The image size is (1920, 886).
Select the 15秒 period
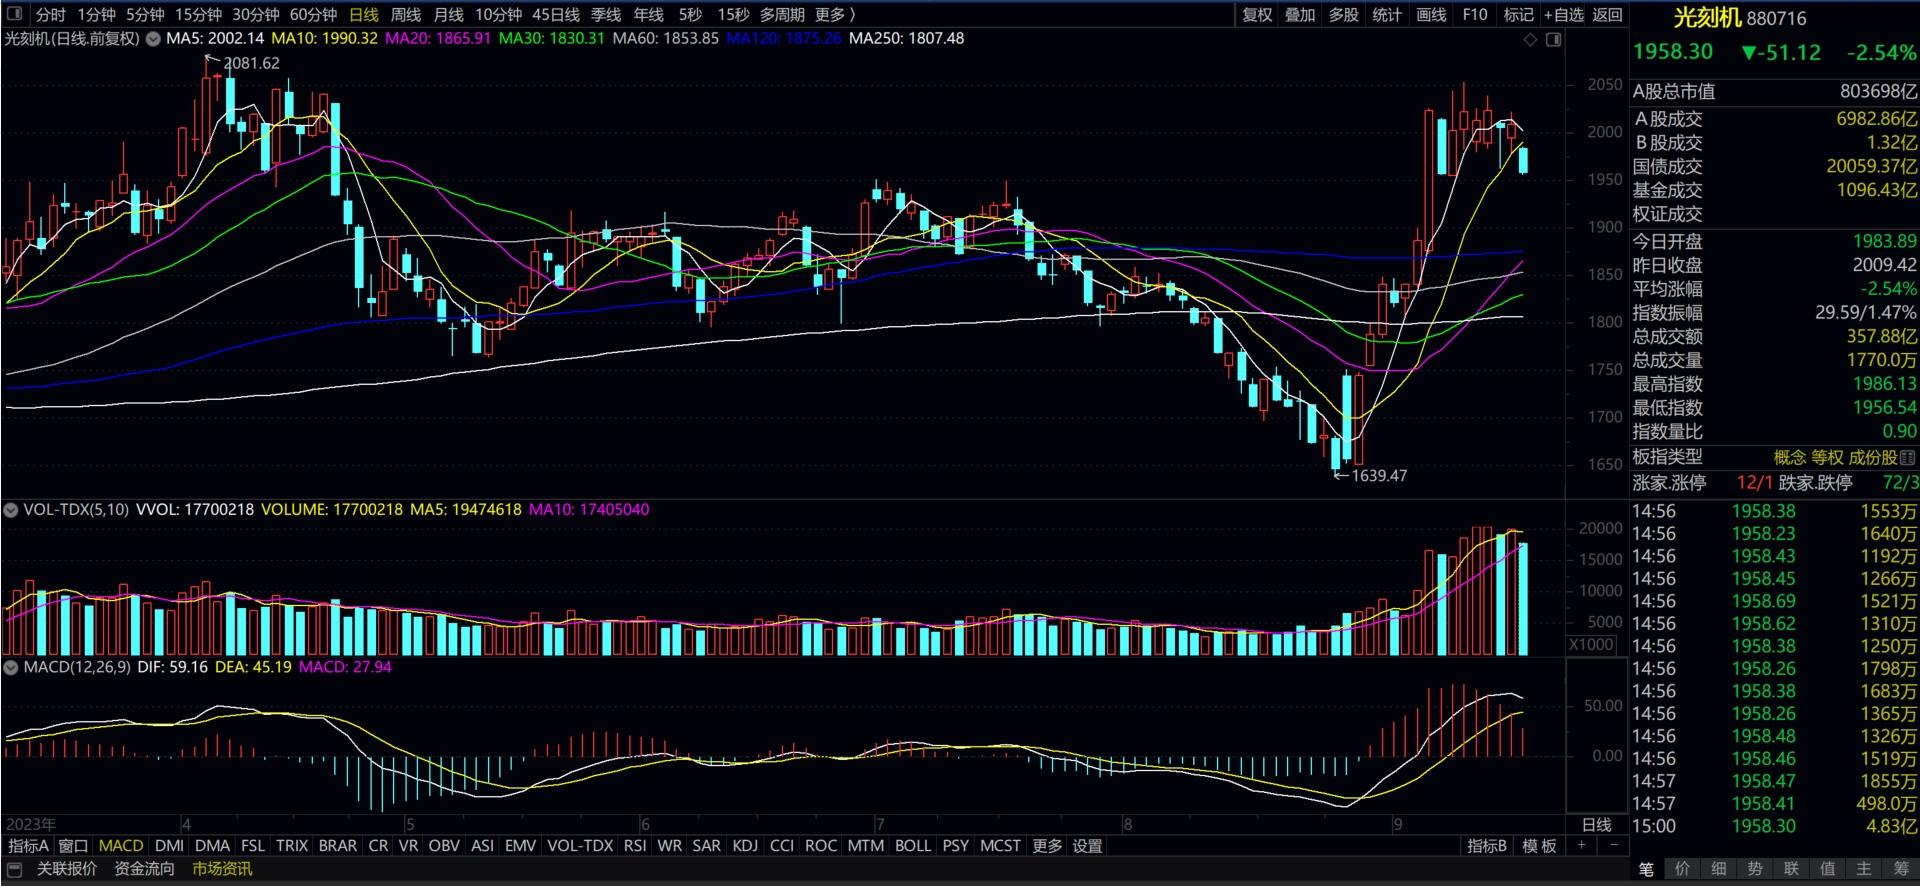pyautogui.click(x=733, y=15)
